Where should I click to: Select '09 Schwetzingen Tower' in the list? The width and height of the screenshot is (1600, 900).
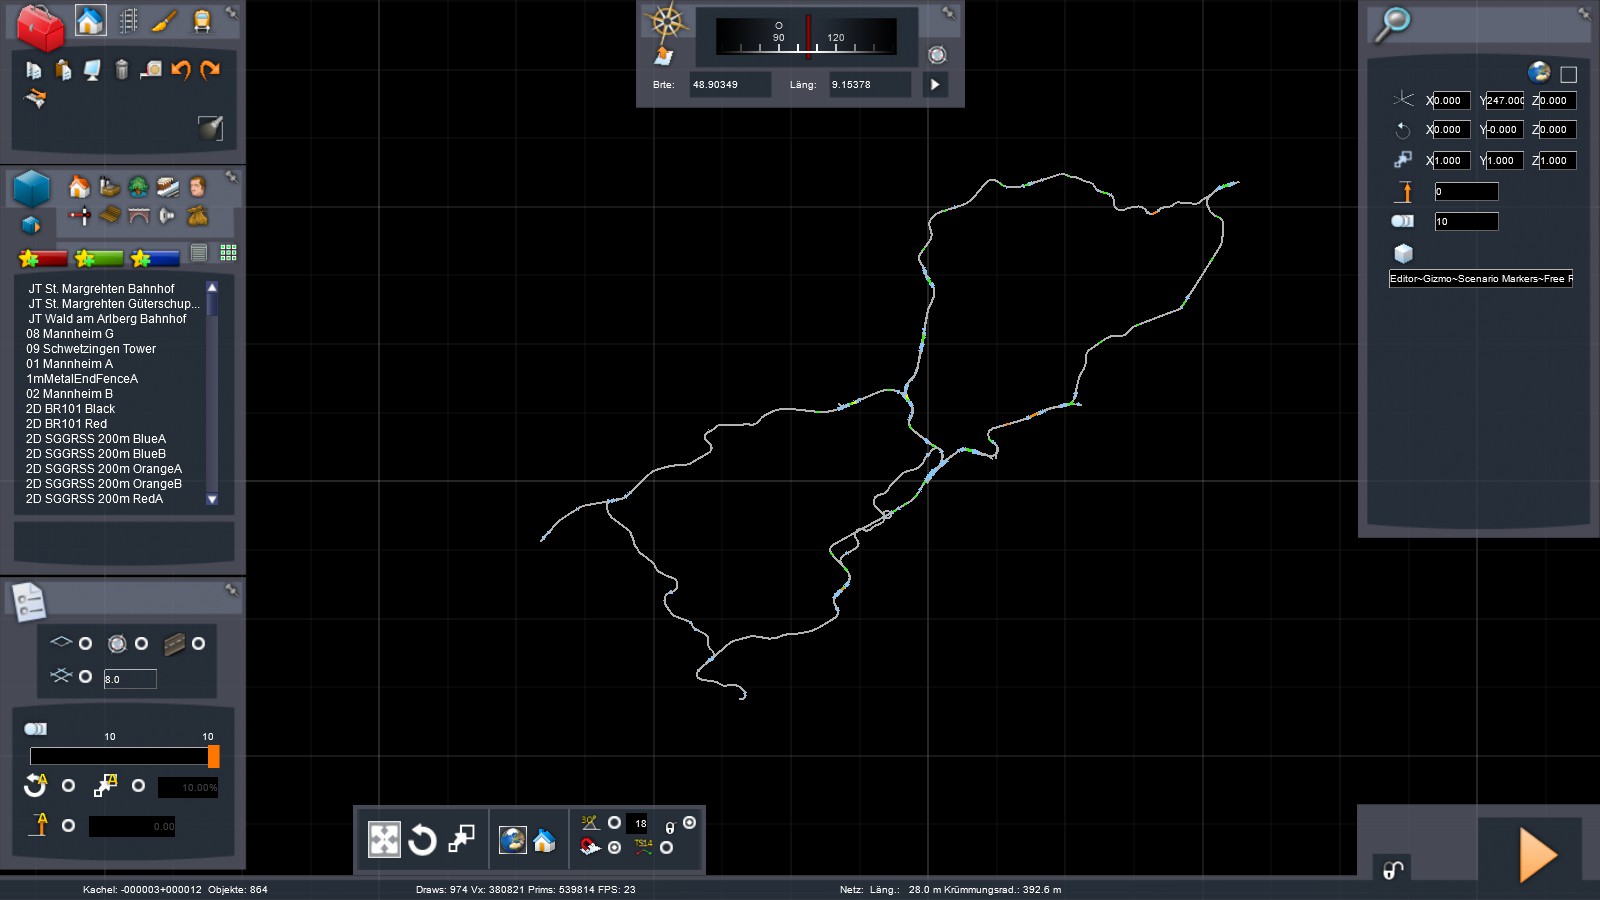tap(91, 349)
